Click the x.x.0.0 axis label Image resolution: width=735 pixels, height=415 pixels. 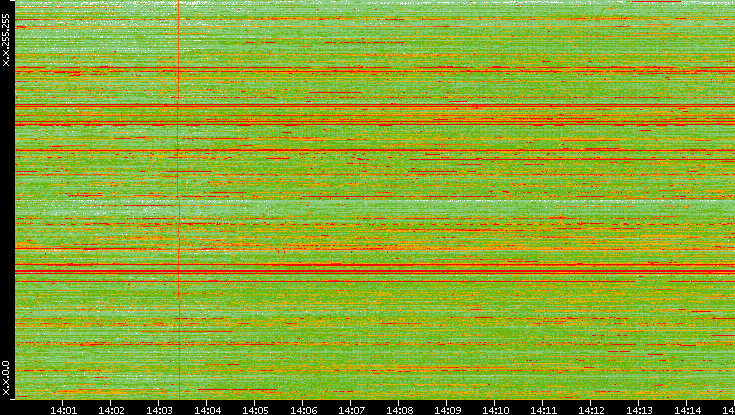point(6,378)
